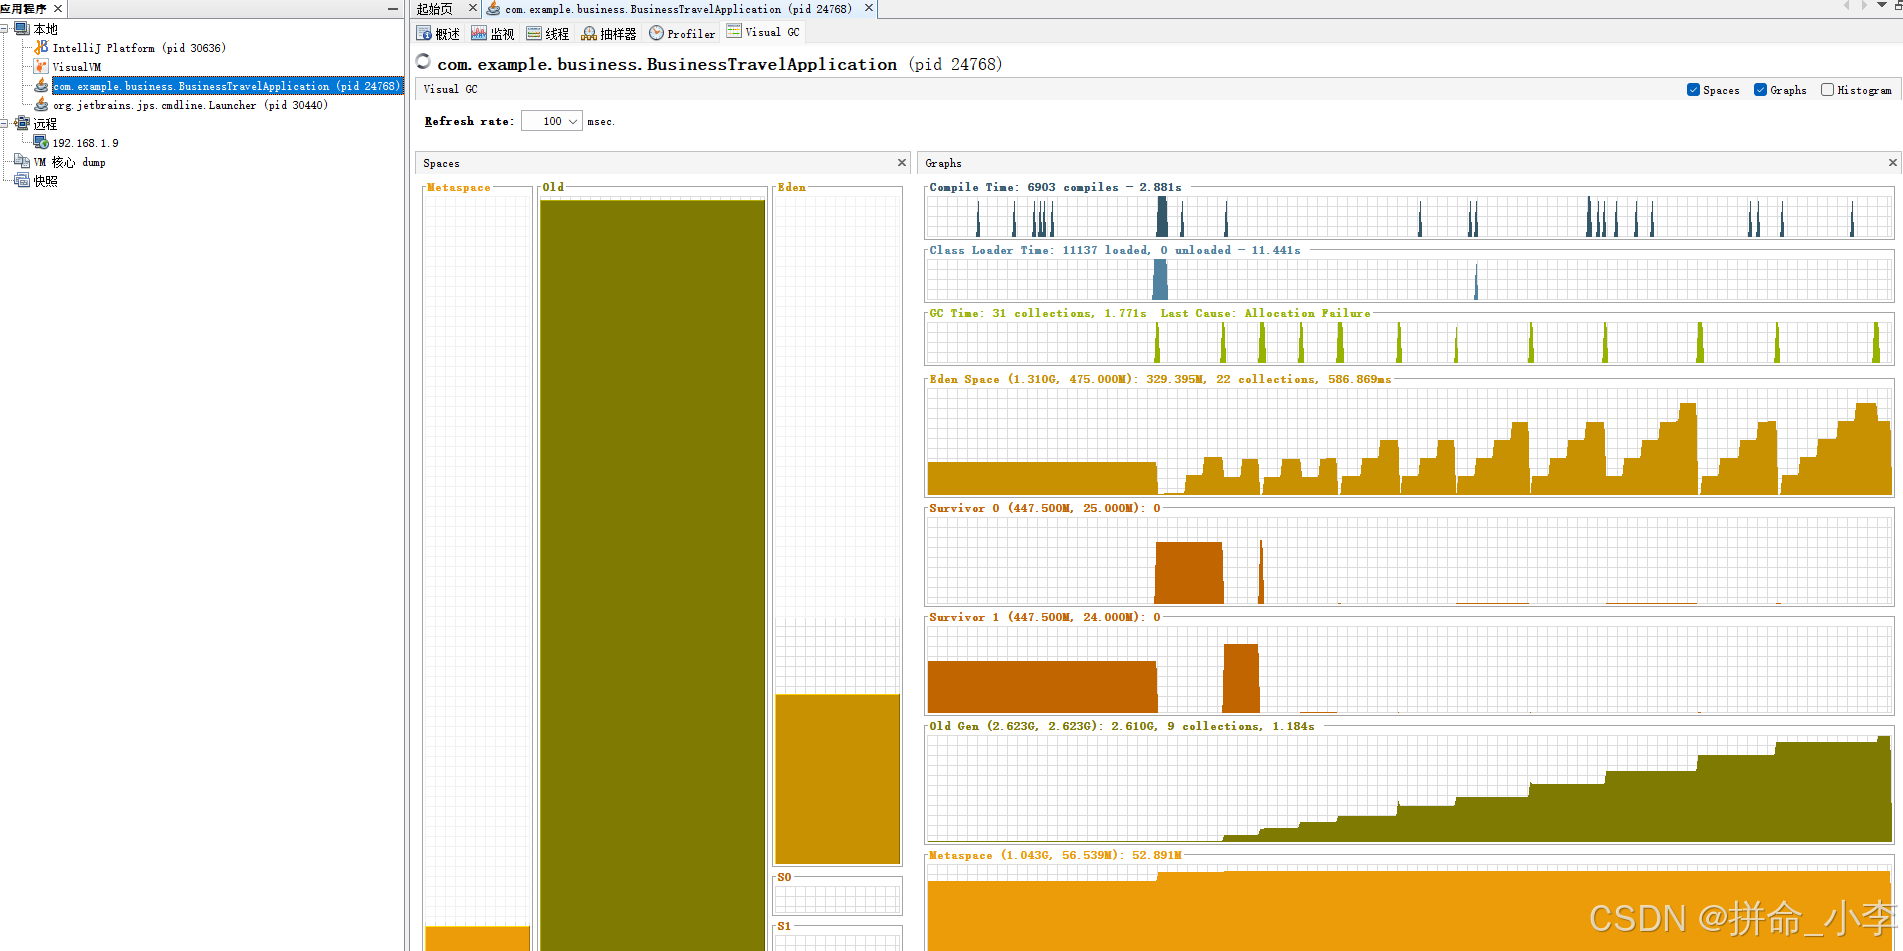Click the Survivor 0 graph
The height and width of the screenshot is (951, 1903).
(1409, 560)
